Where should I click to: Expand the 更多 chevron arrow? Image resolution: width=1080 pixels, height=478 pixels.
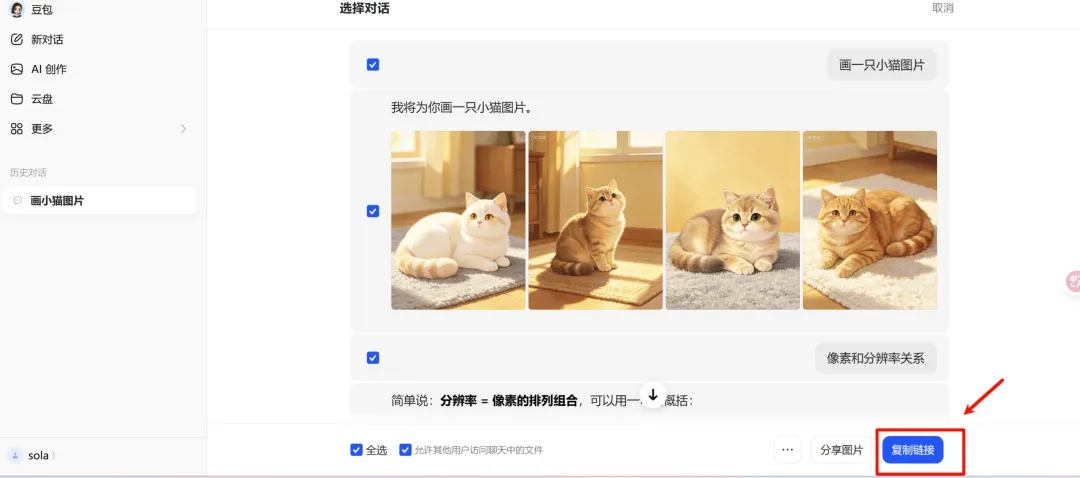(183, 129)
